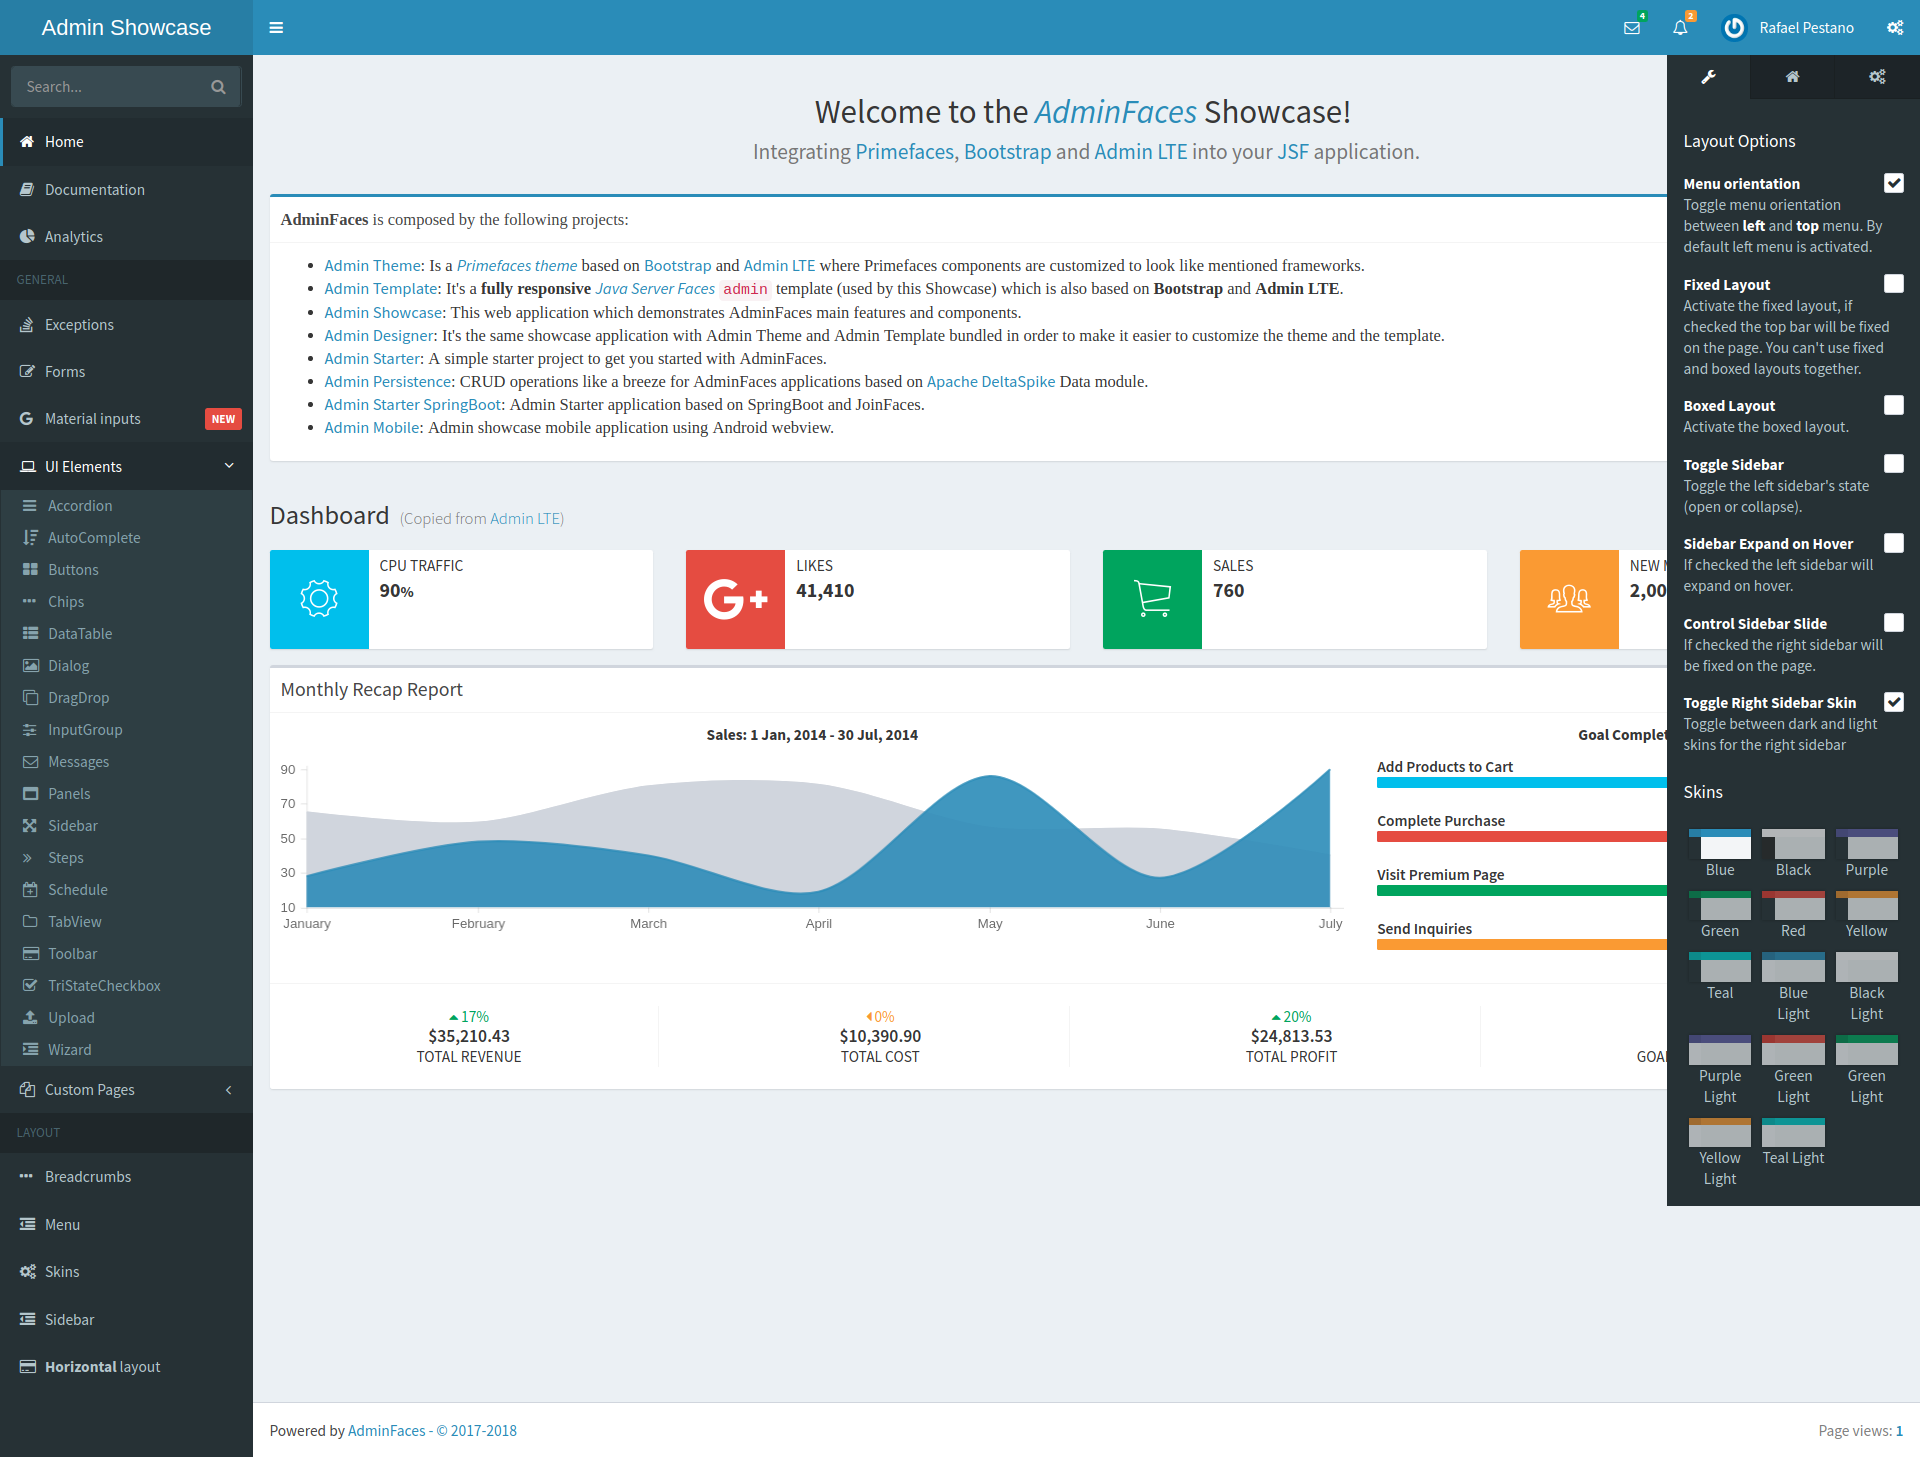Screen dimensions: 1920x1457
Task: Follow the Apache DeltaSpike link
Action: pos(990,382)
